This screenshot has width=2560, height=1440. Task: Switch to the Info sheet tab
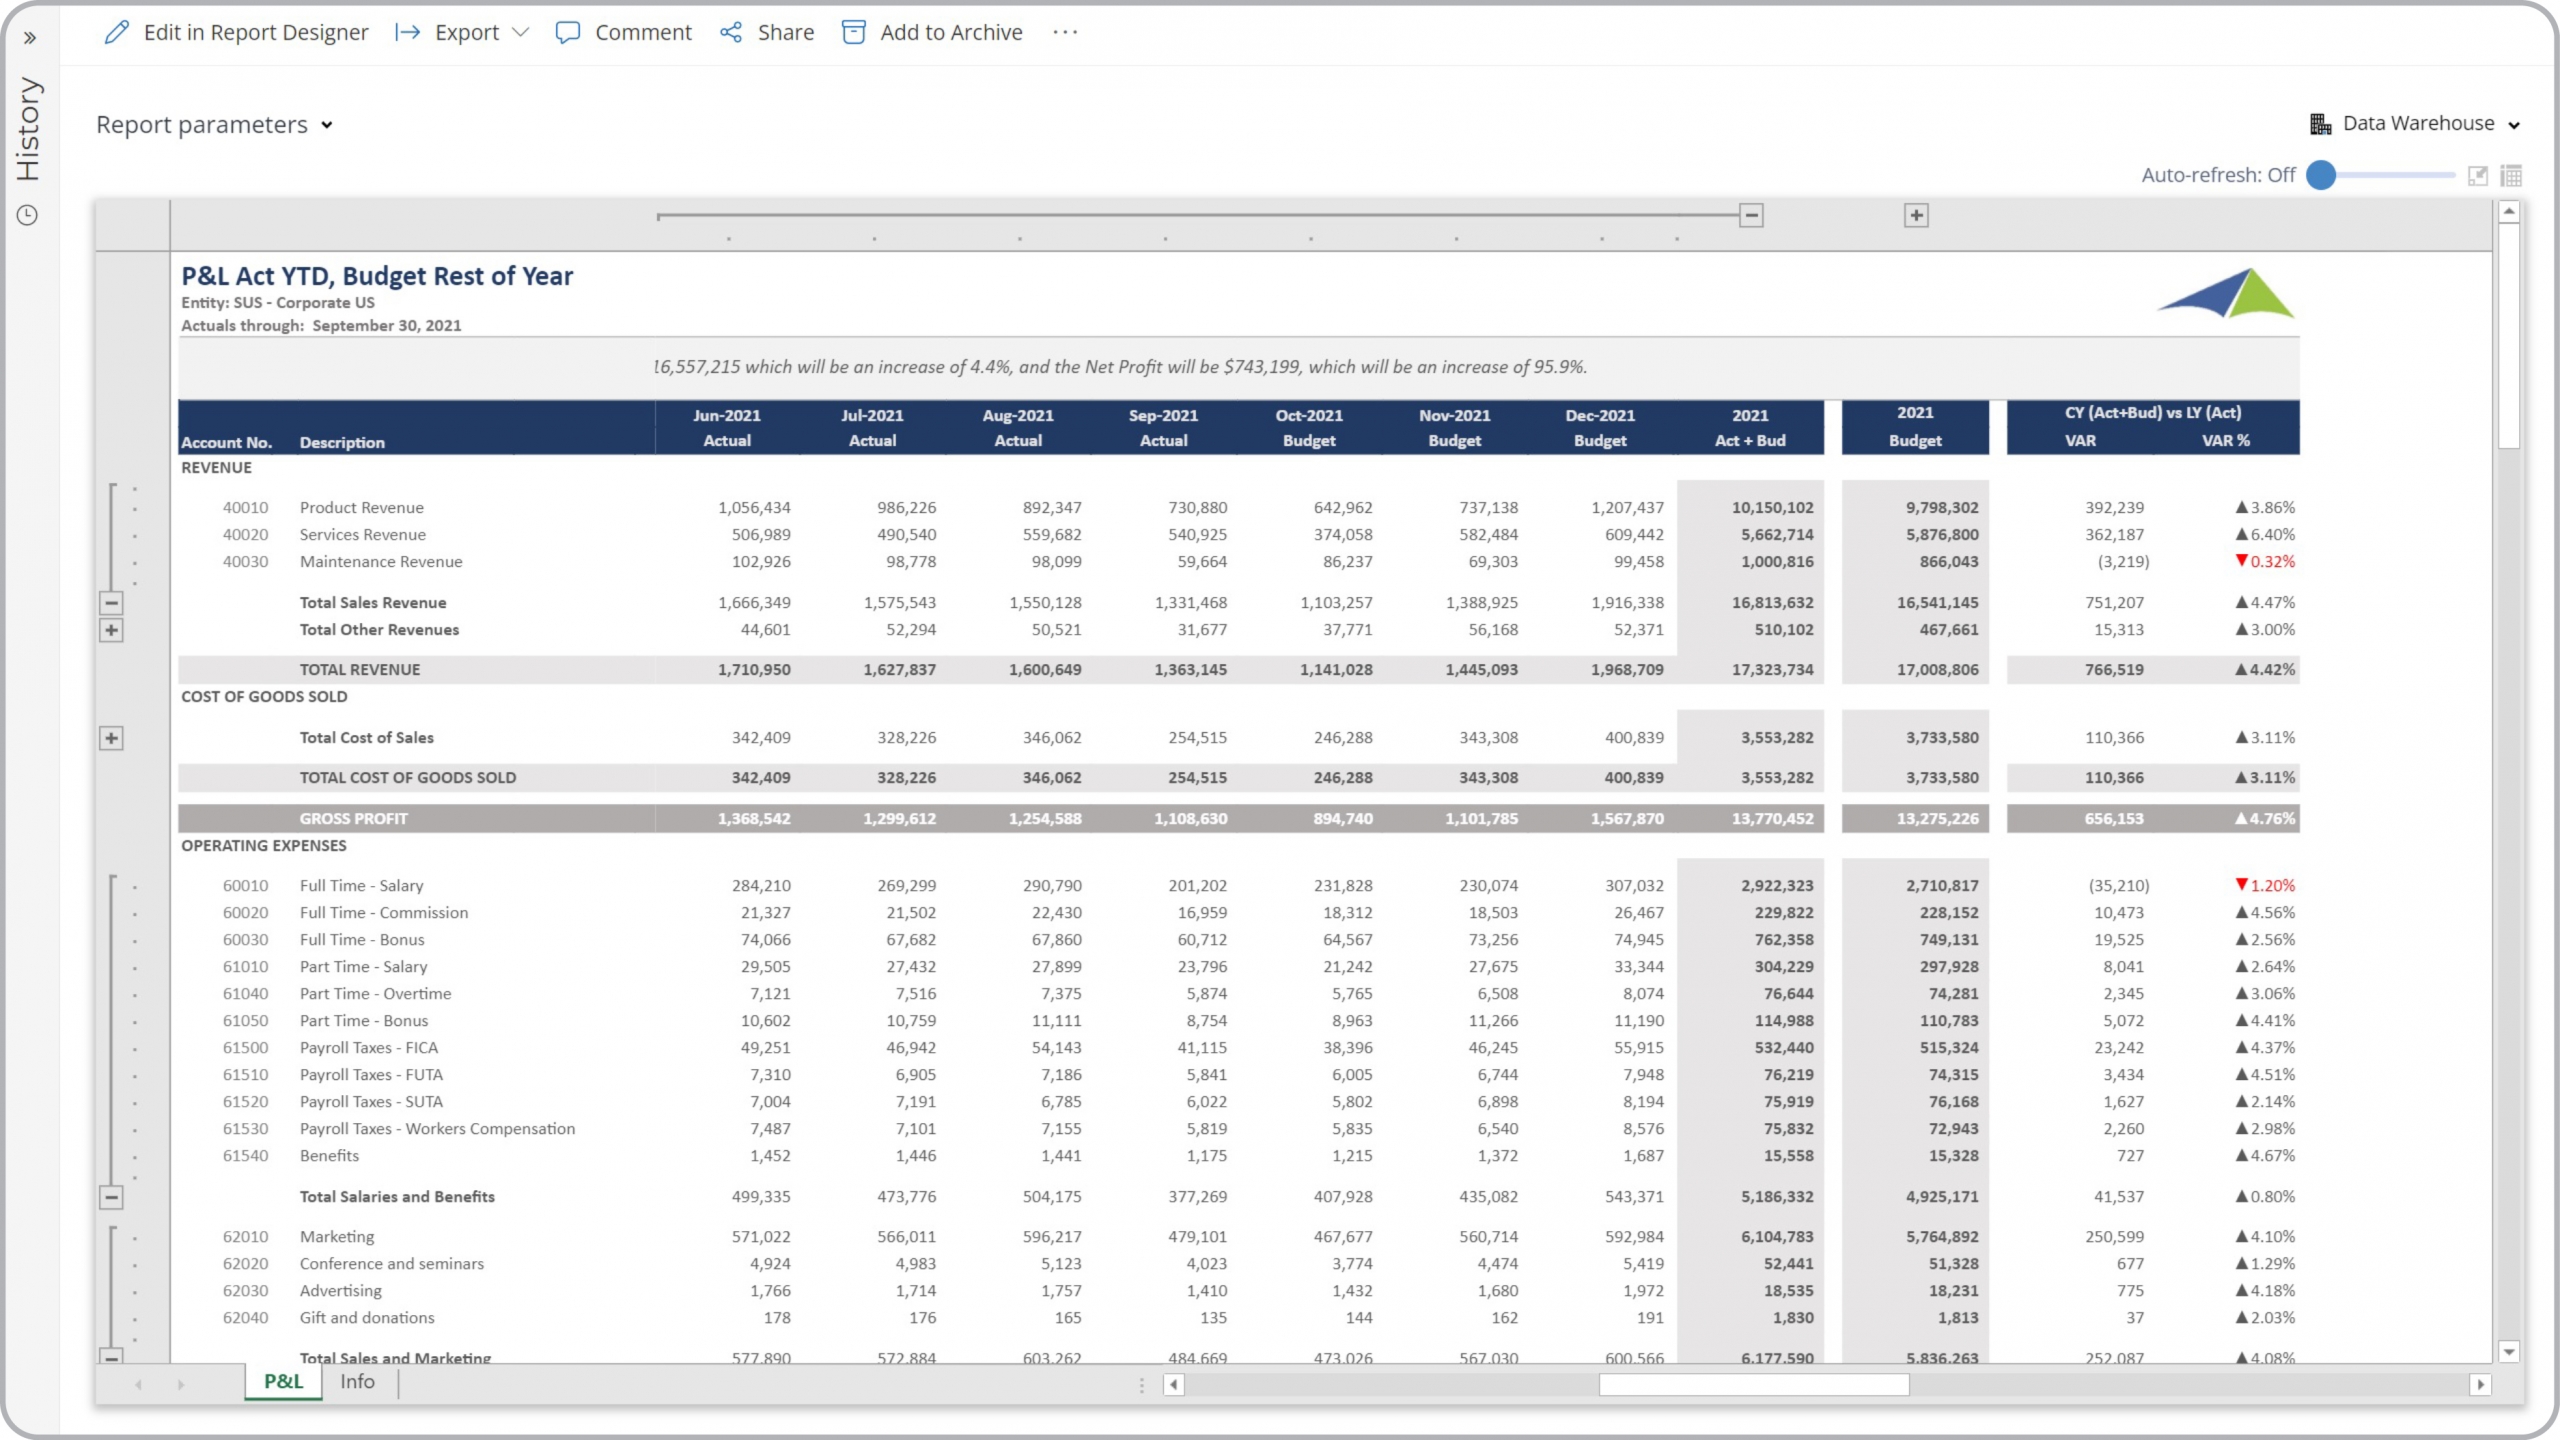click(x=357, y=1381)
